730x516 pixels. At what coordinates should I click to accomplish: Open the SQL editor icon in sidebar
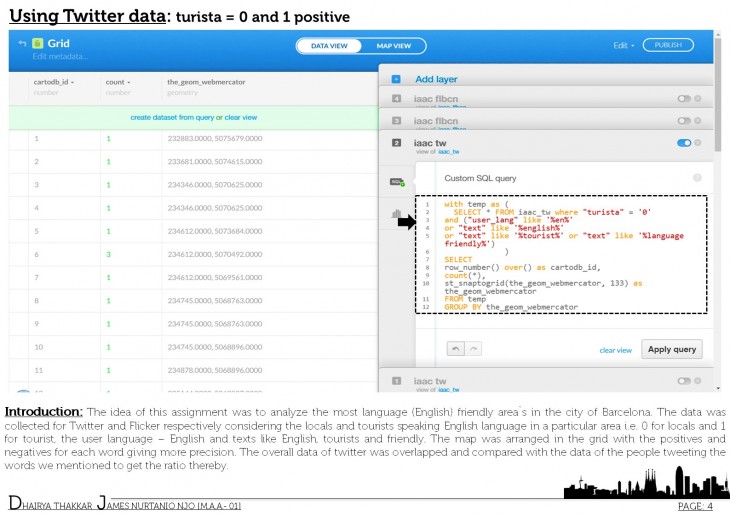[x=396, y=182]
